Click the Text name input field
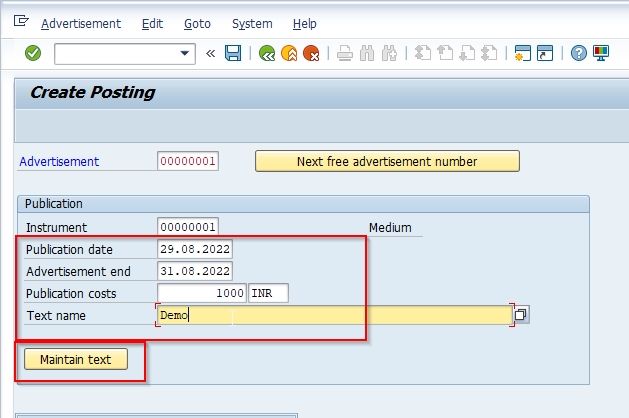The image size is (629, 418). click(x=335, y=315)
